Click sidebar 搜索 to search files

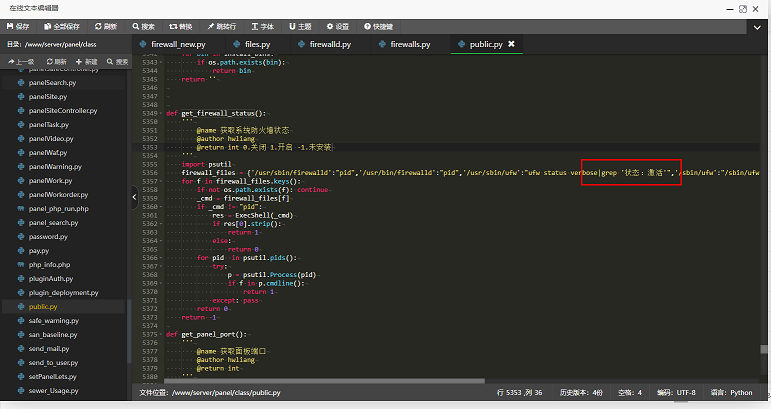pos(118,61)
